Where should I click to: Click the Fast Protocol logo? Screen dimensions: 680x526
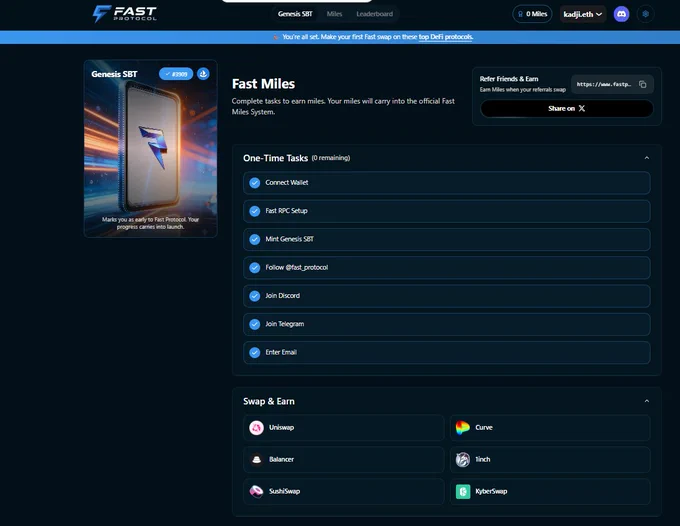point(124,13)
